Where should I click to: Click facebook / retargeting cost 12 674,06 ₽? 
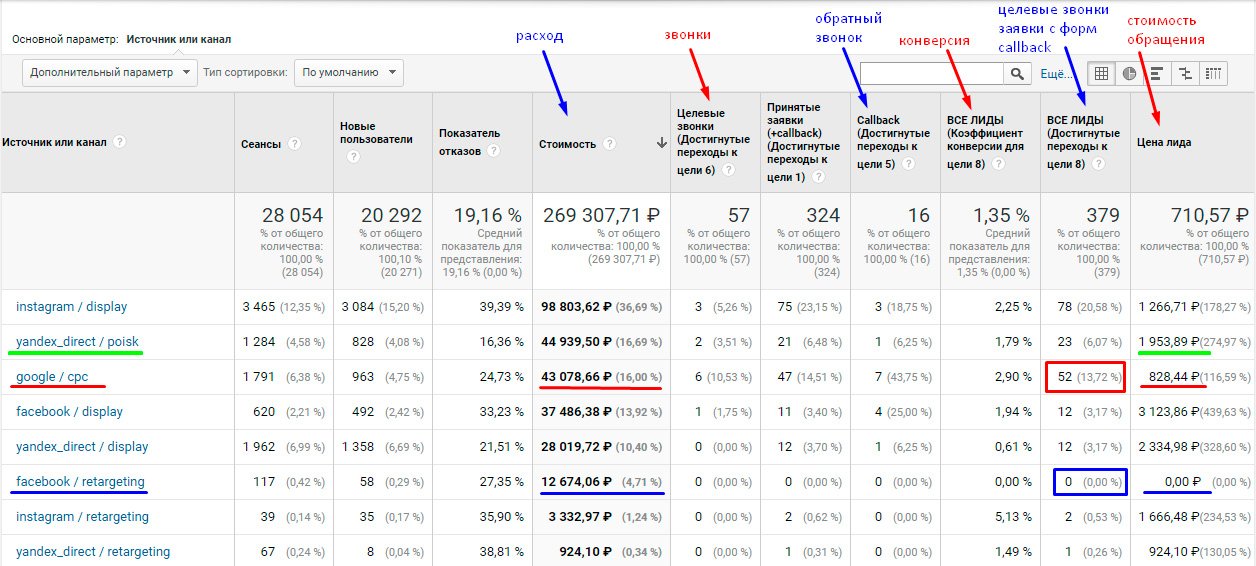point(574,481)
